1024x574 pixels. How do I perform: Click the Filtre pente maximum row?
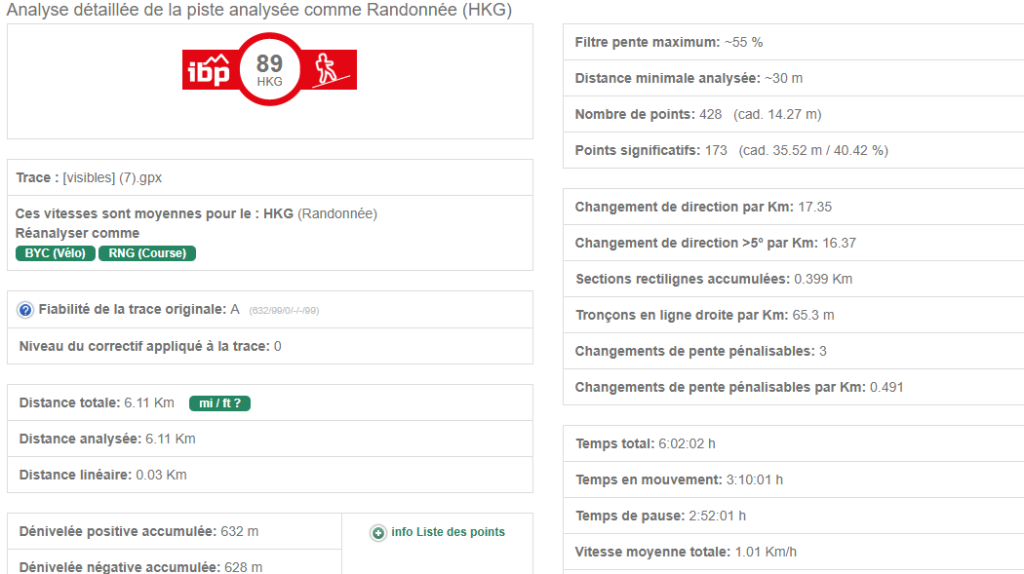(668, 43)
